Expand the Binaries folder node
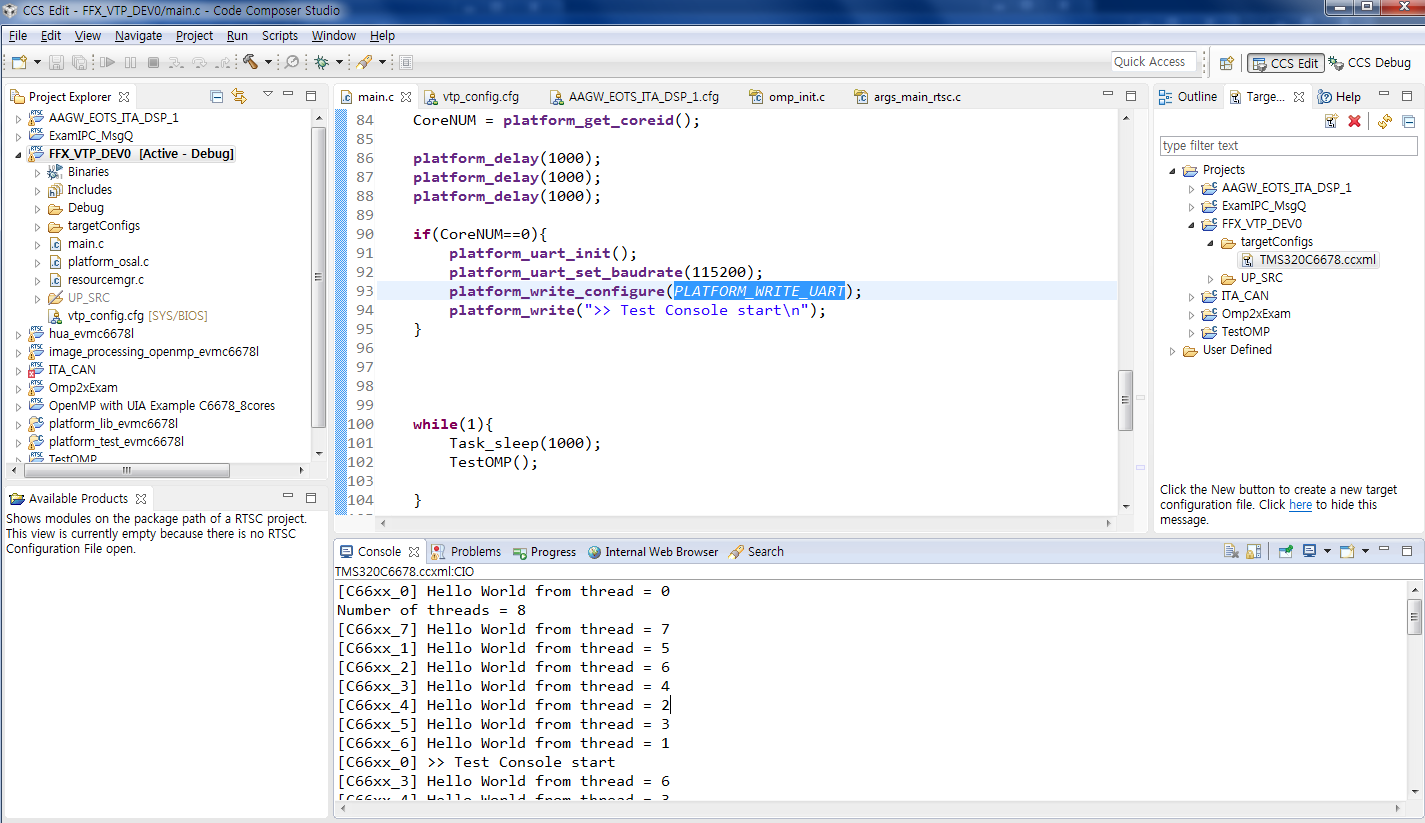The width and height of the screenshot is (1425, 823). 38,172
